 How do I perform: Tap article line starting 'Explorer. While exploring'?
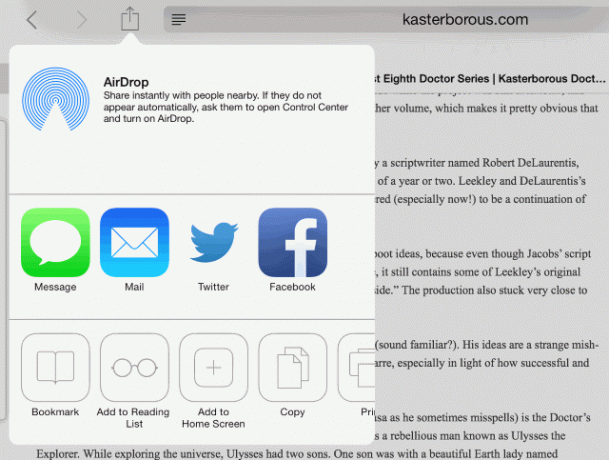click(x=297, y=453)
